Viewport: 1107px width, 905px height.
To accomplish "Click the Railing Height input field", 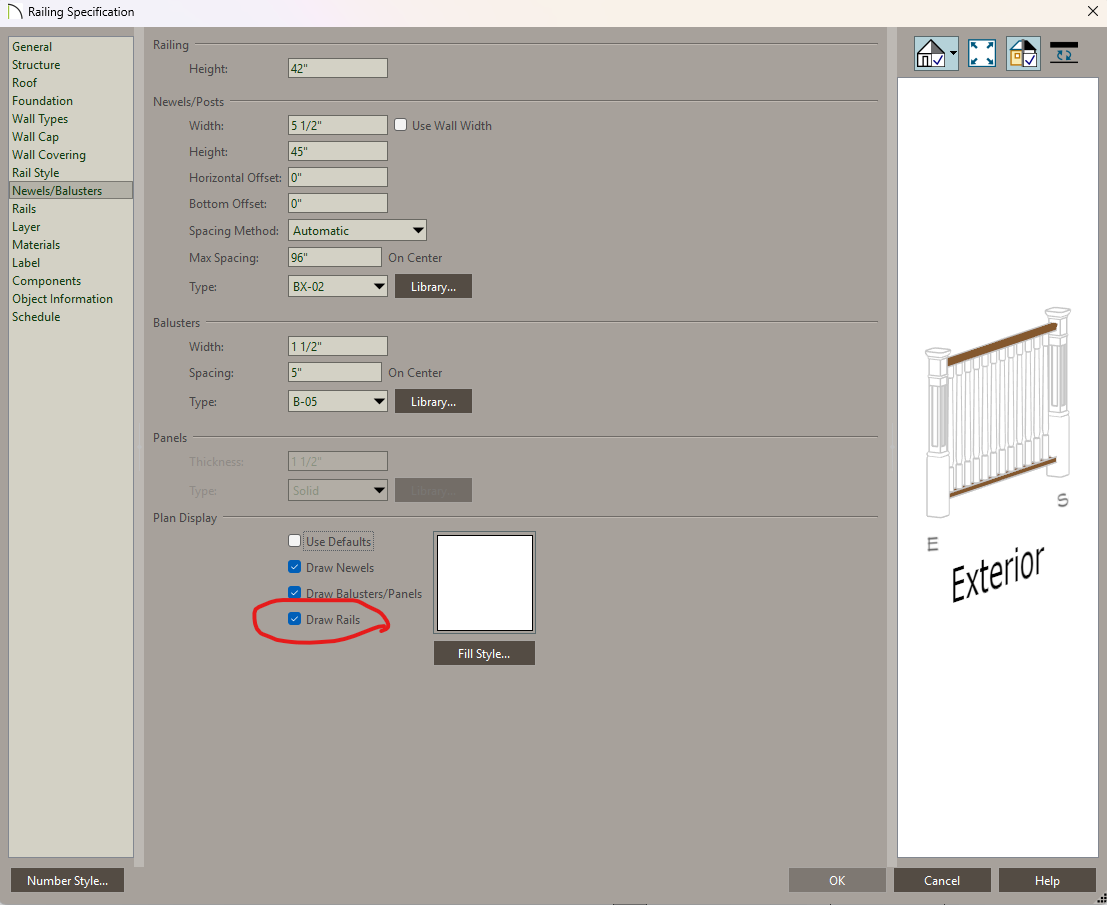I will [x=337, y=68].
